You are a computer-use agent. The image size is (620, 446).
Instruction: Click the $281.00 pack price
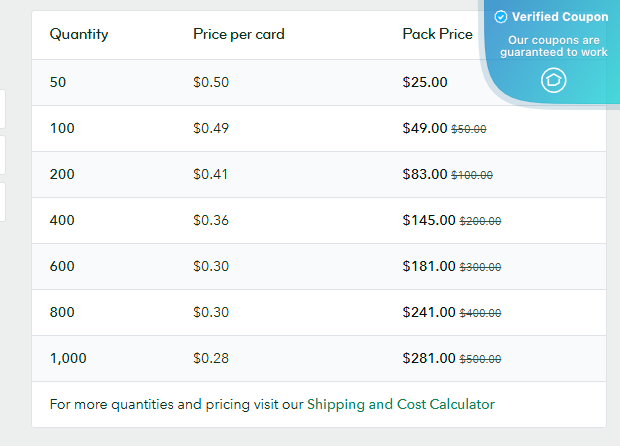pyautogui.click(x=429, y=358)
